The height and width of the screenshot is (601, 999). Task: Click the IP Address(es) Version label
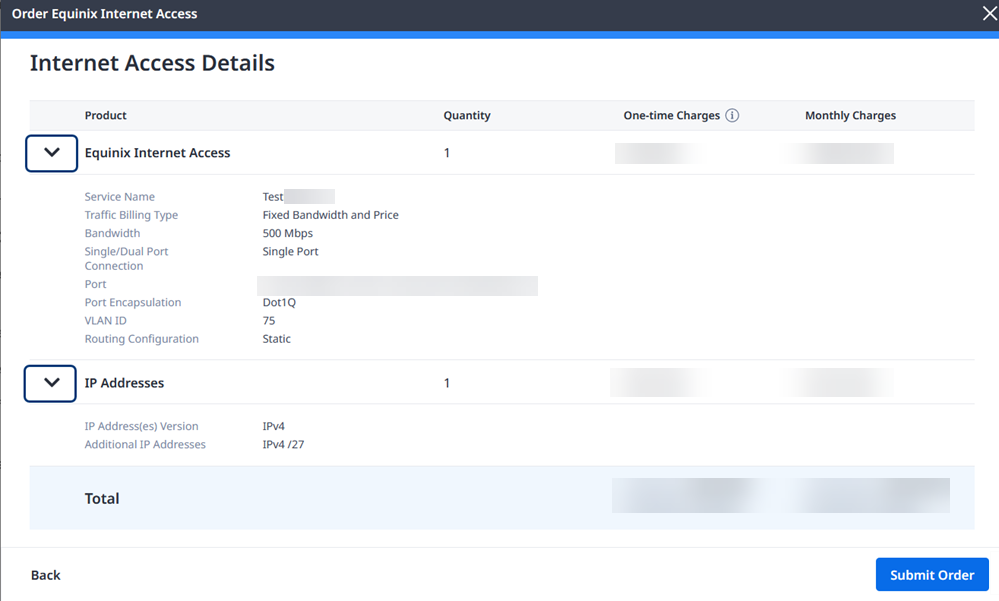pos(141,426)
